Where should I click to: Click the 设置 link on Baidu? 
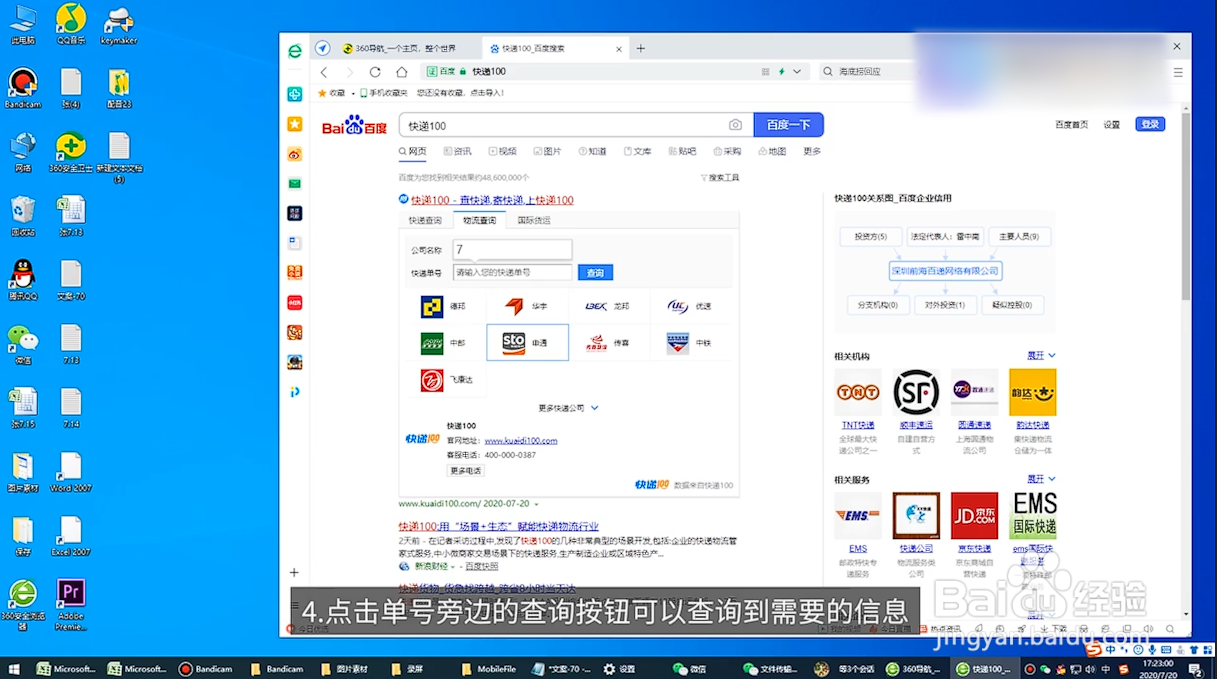(1112, 124)
